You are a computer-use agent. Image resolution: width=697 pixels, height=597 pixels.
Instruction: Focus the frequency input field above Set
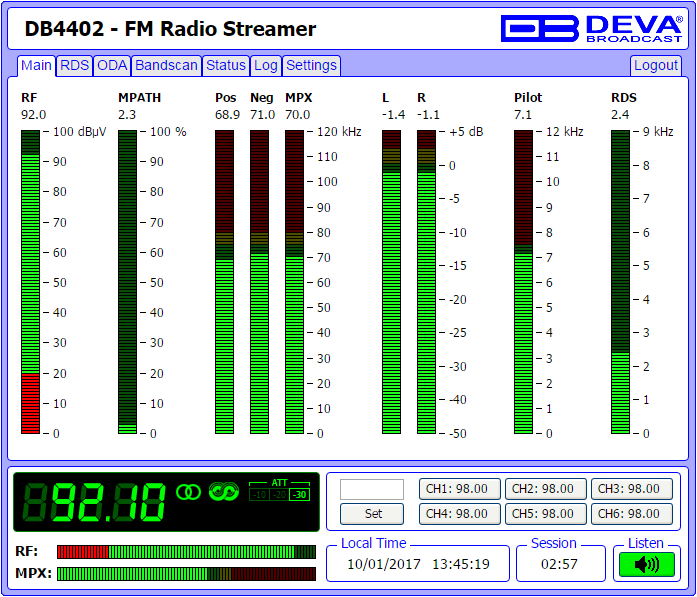click(x=372, y=489)
